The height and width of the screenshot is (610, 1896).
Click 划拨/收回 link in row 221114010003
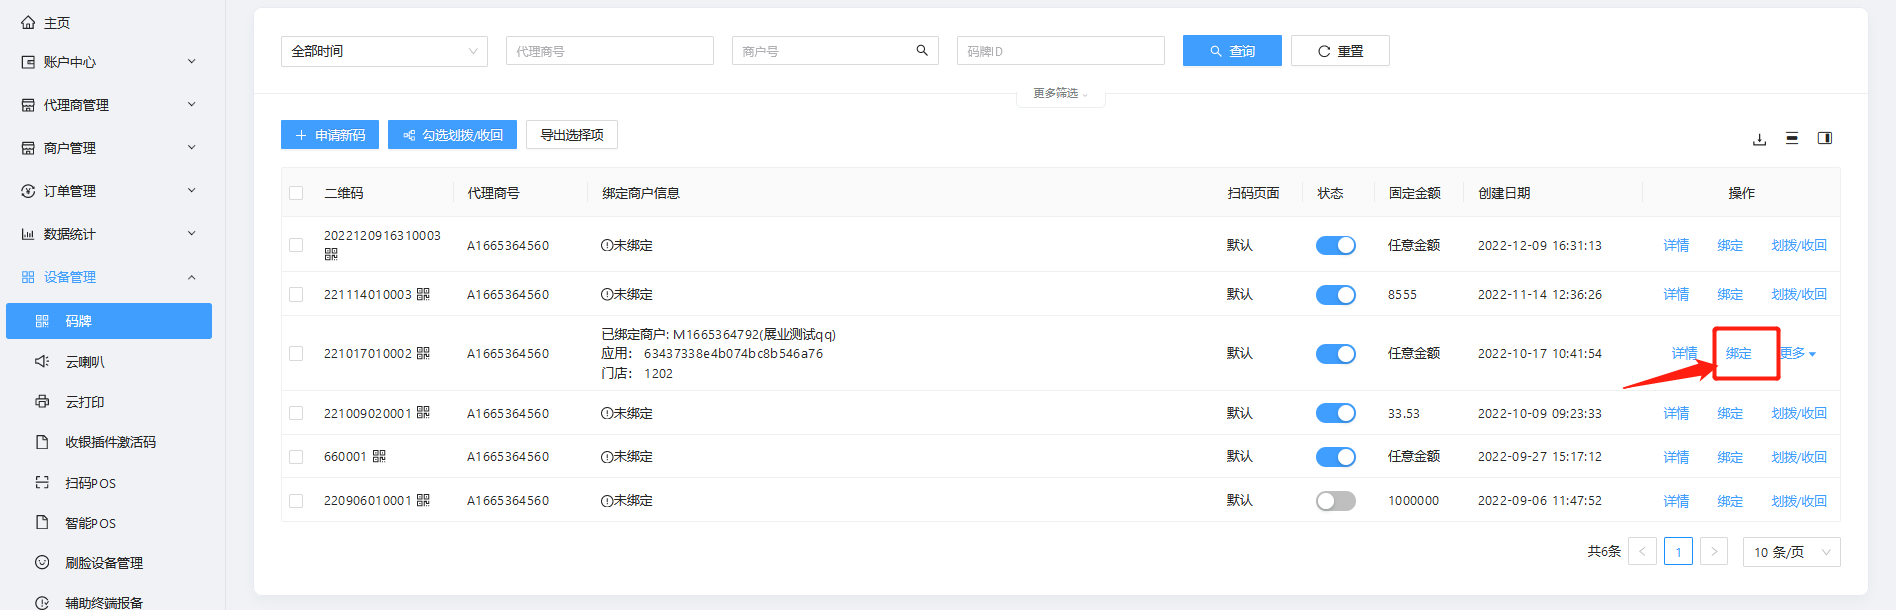coord(1799,294)
